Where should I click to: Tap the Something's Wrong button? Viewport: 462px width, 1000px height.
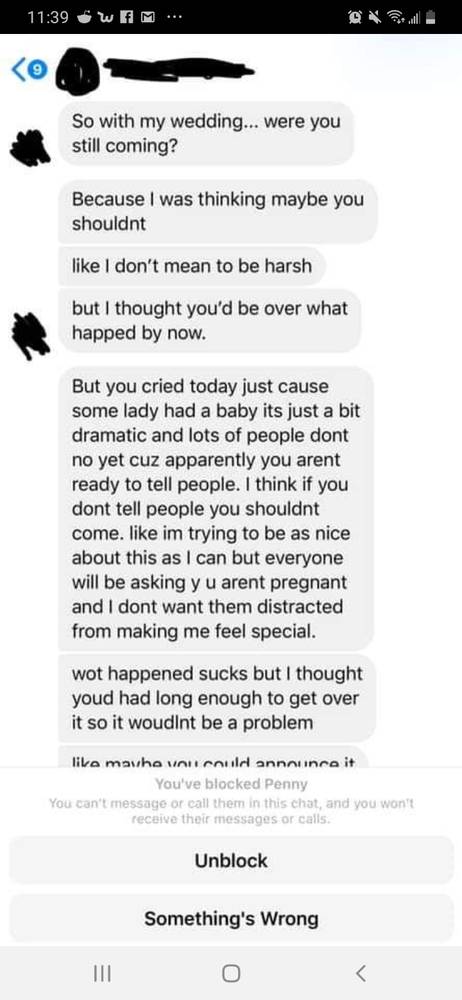(231, 919)
